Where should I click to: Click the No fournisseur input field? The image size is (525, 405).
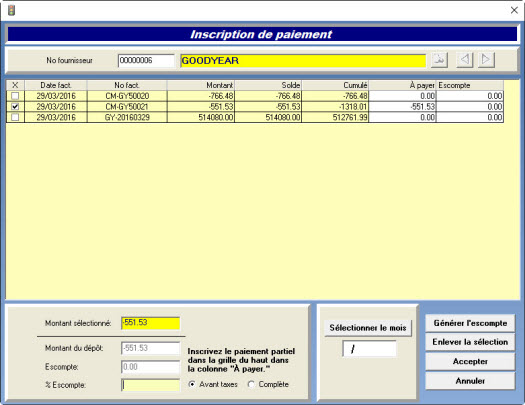coord(146,61)
